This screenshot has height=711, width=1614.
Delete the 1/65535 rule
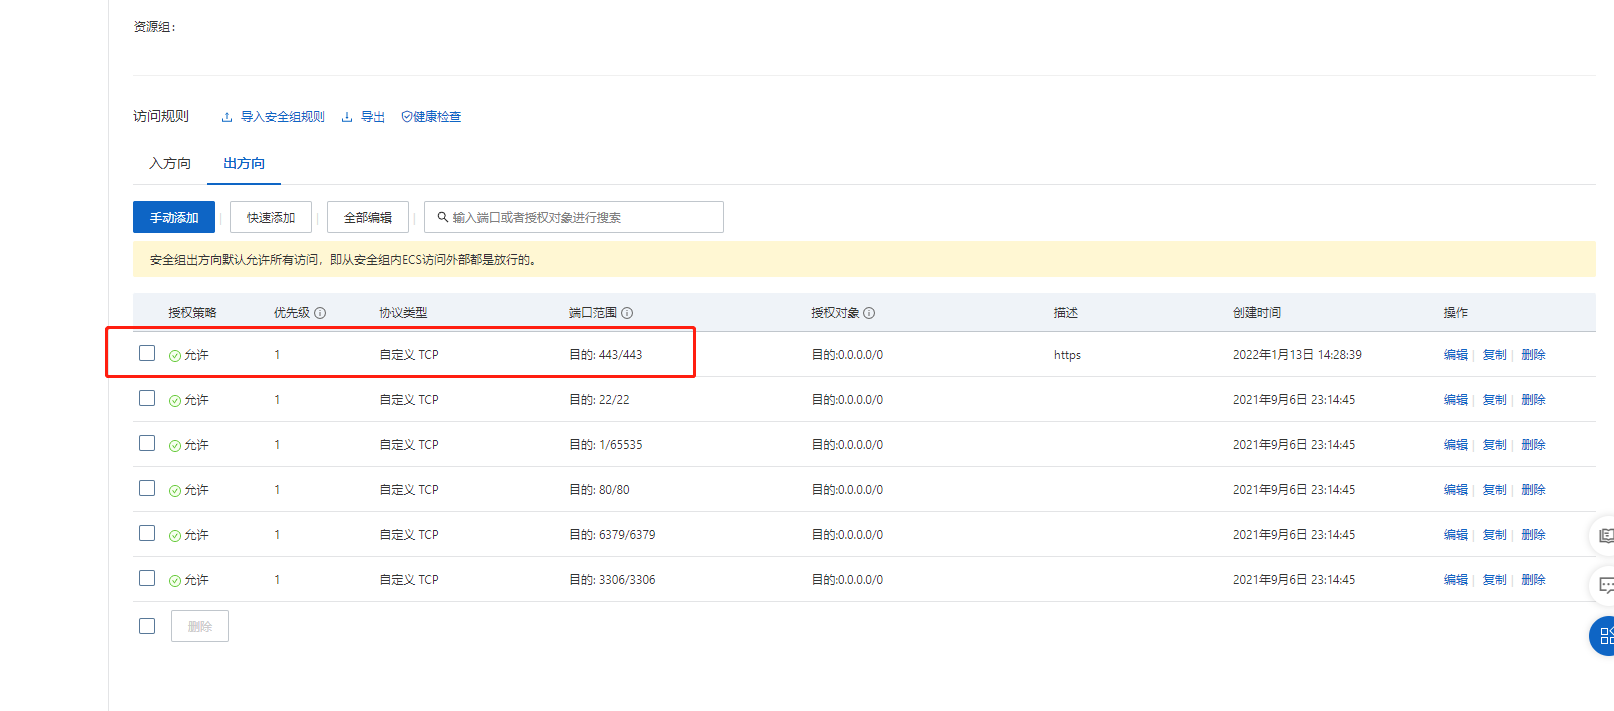[x=1533, y=445]
